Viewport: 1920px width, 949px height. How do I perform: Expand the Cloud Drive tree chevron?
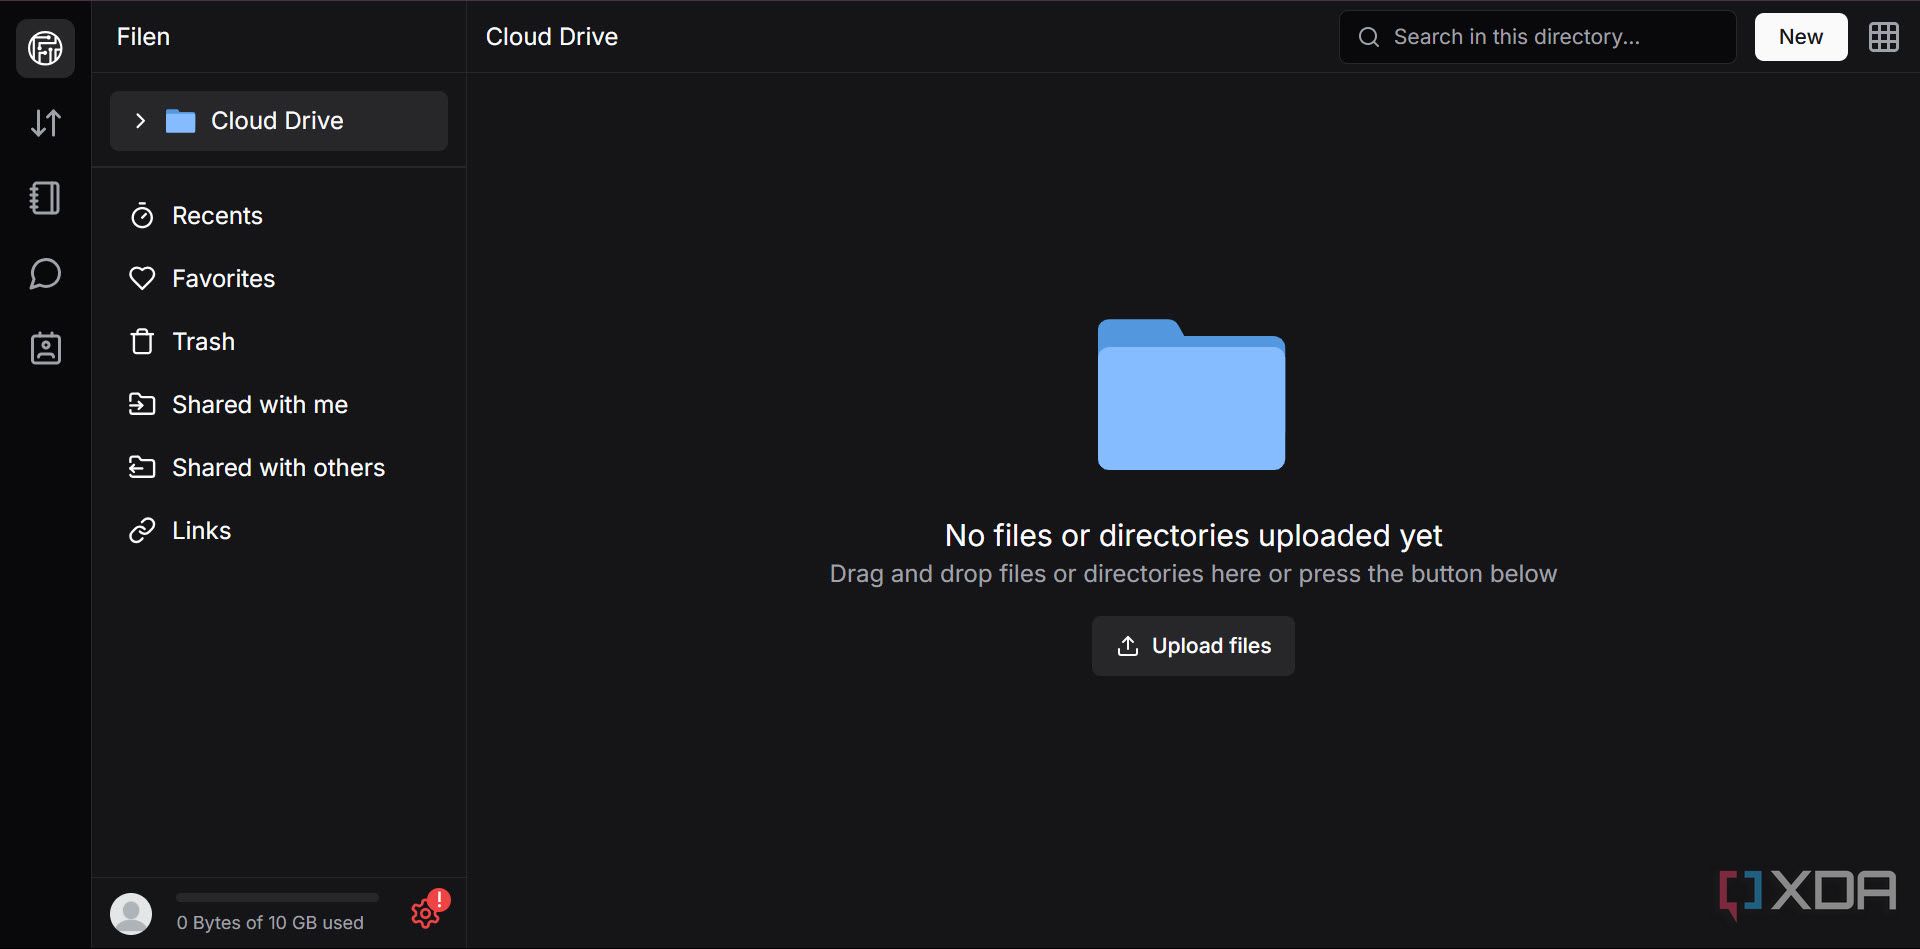(140, 121)
